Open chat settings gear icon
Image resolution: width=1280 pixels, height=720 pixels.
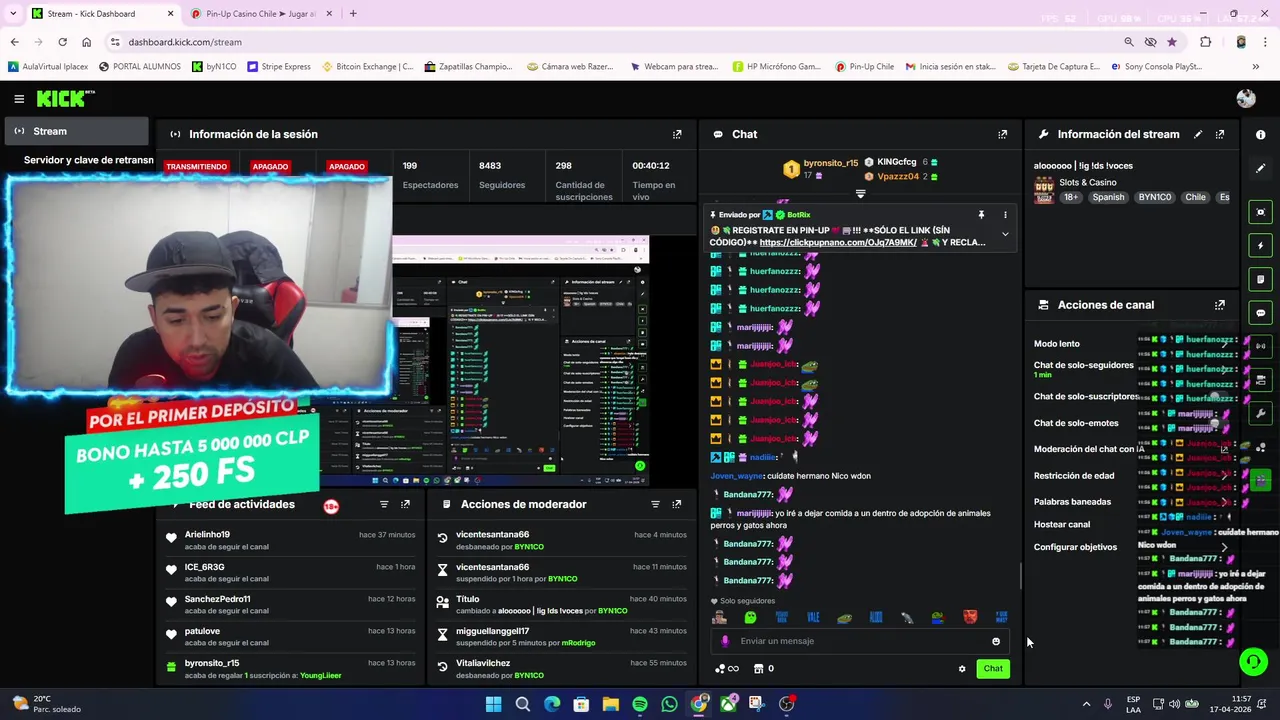tap(962, 669)
